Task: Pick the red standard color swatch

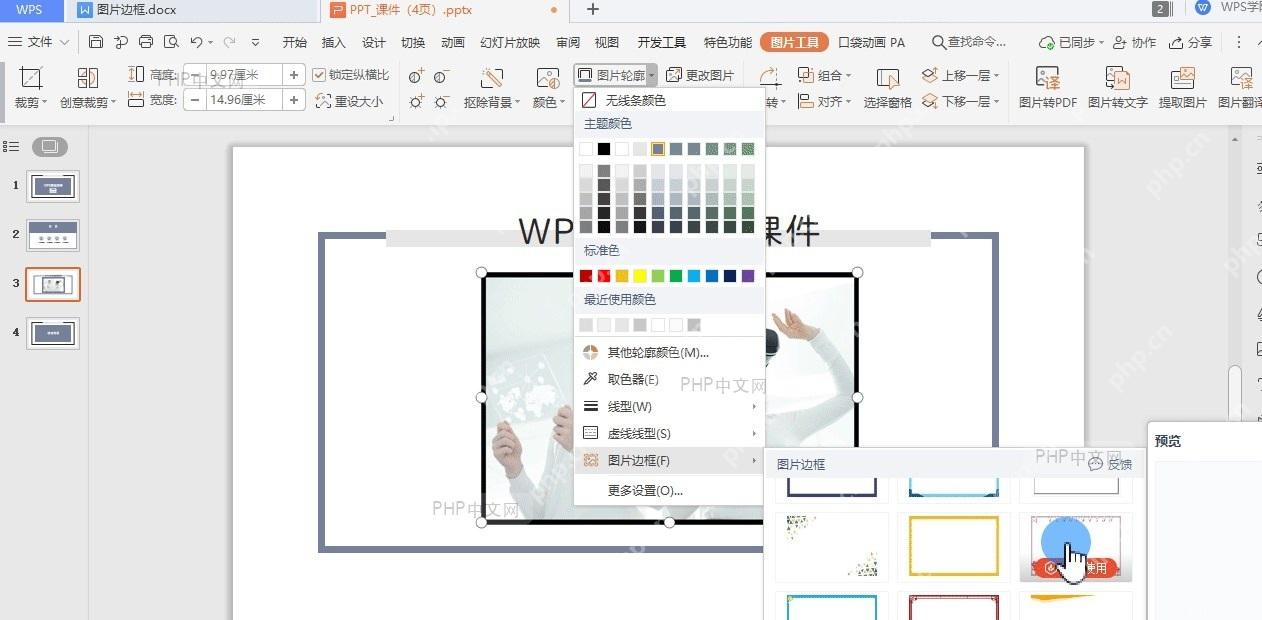Action: coord(603,276)
